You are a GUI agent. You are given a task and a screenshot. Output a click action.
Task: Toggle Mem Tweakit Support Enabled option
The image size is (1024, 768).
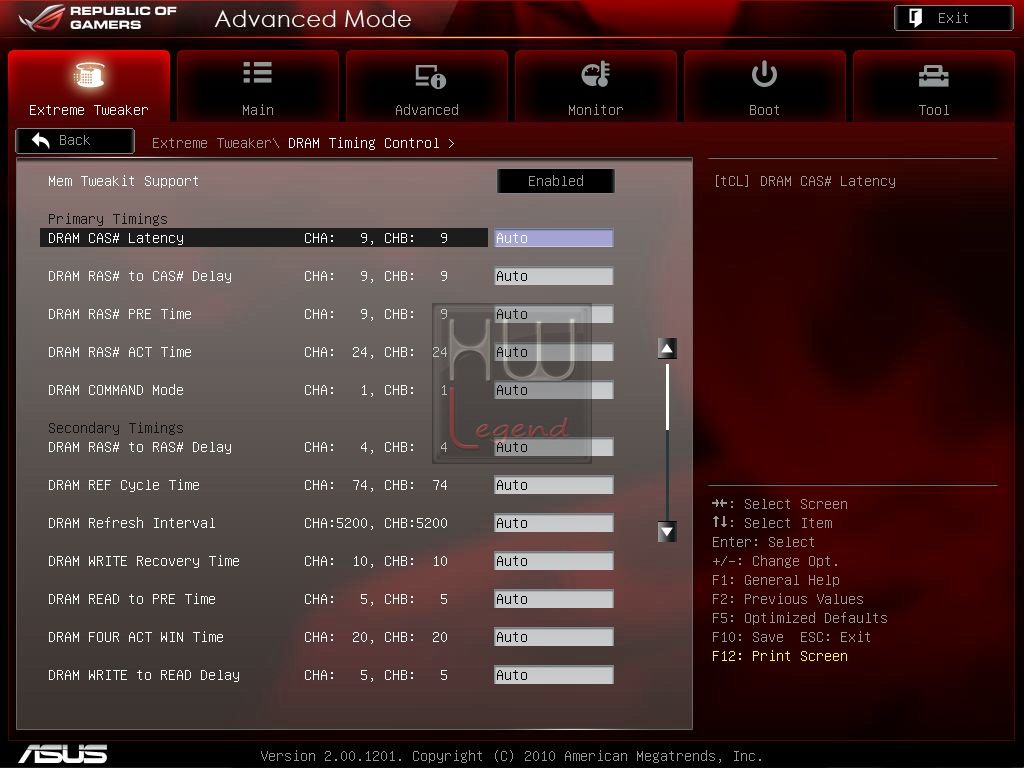[x=556, y=181]
